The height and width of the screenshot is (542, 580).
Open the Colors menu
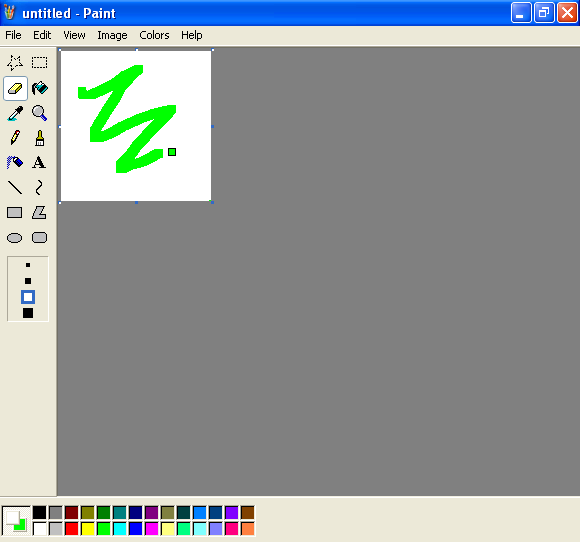point(154,35)
